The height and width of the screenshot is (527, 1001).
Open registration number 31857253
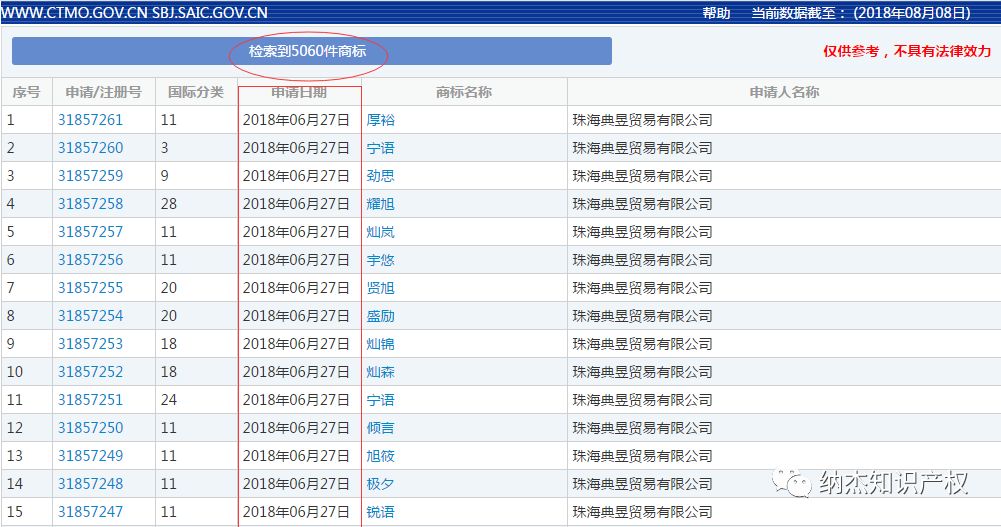(90, 344)
